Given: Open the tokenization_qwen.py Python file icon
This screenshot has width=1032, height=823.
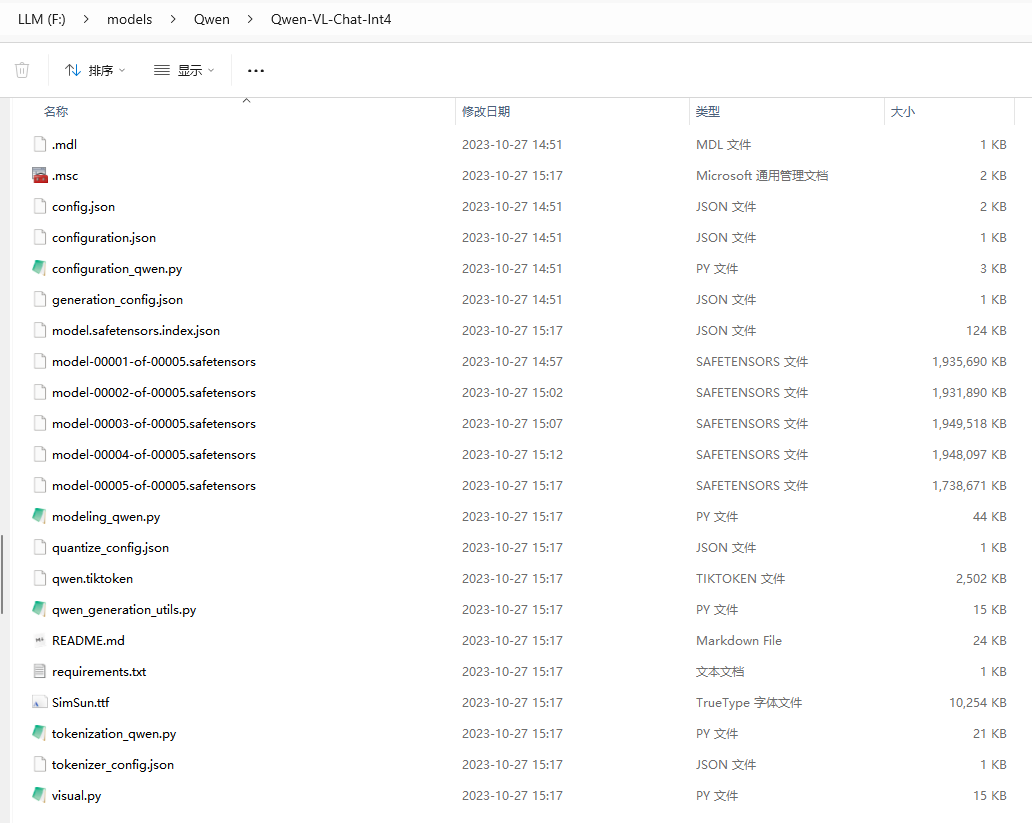Looking at the screenshot, I should (x=41, y=733).
